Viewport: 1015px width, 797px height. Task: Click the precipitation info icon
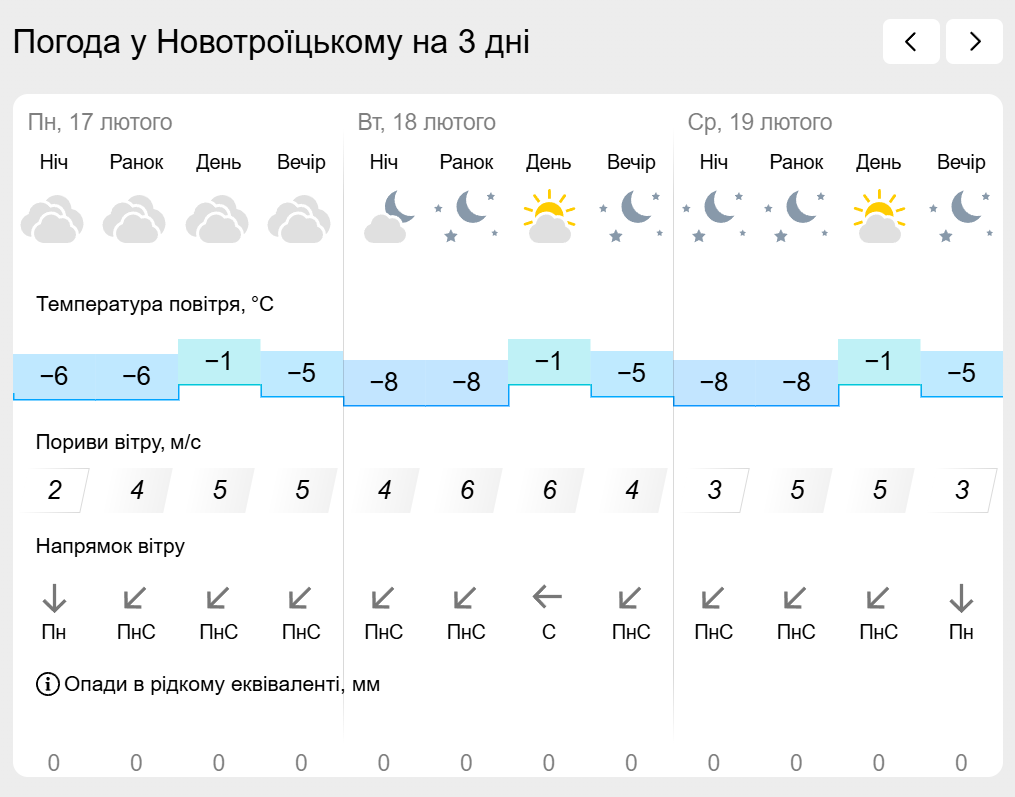click(x=47, y=684)
